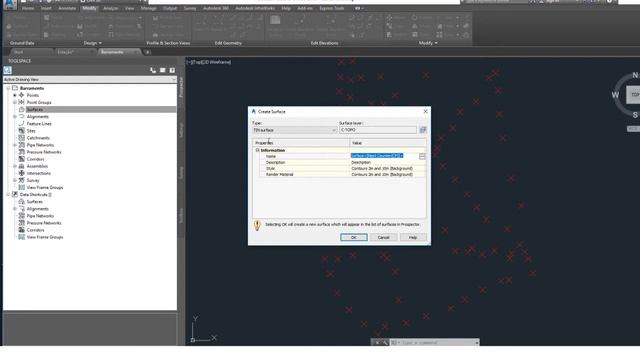Image resolution: width=640 pixels, height=360 pixels.
Task: Click the W compass letter on the ViewCube
Action: [615, 95]
